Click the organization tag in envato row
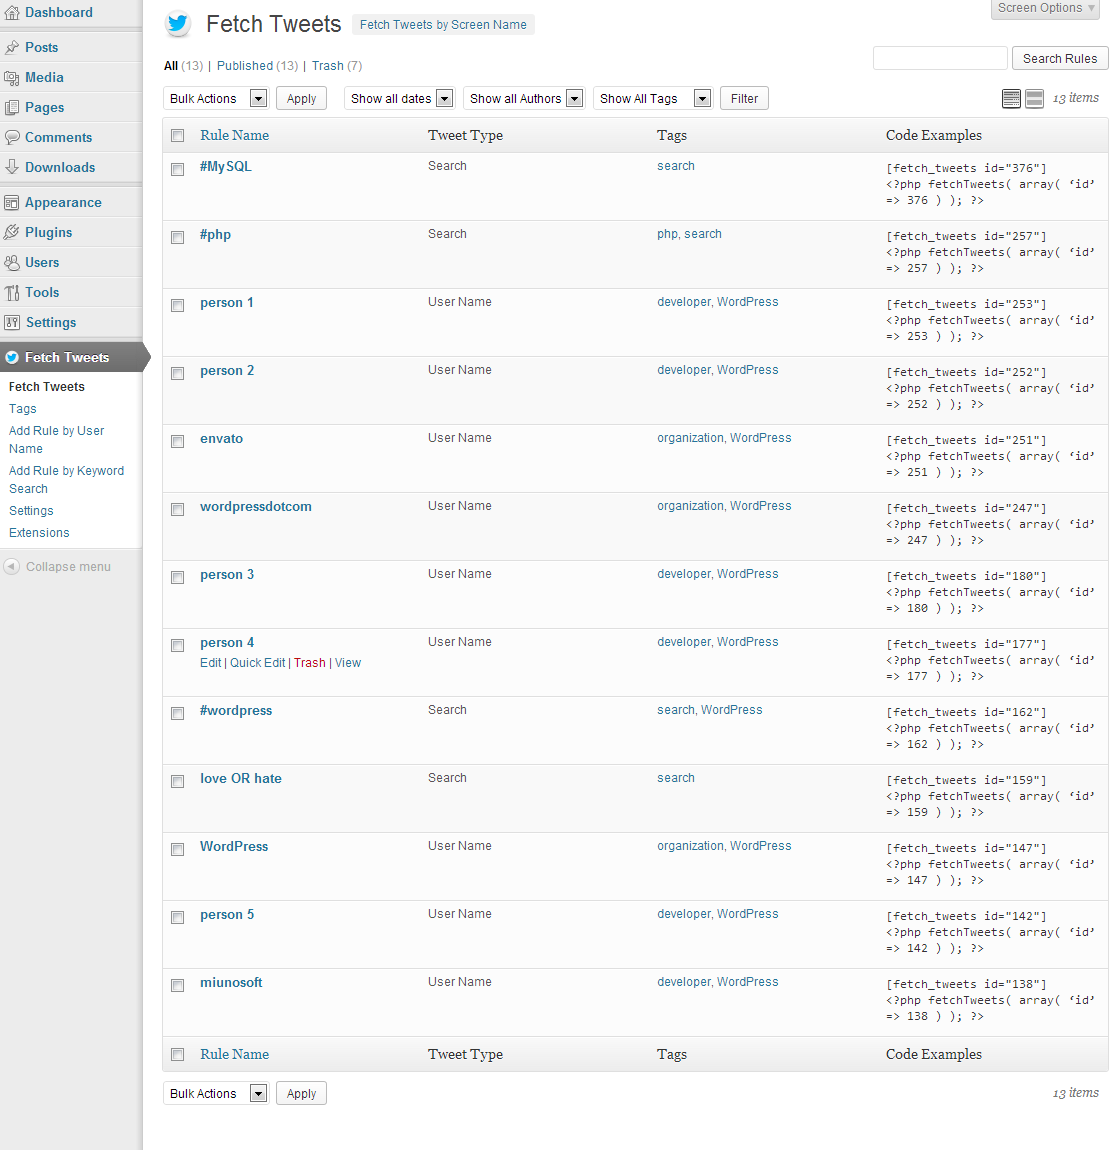Image resolution: width=1116 pixels, height=1150 pixels. click(x=690, y=438)
